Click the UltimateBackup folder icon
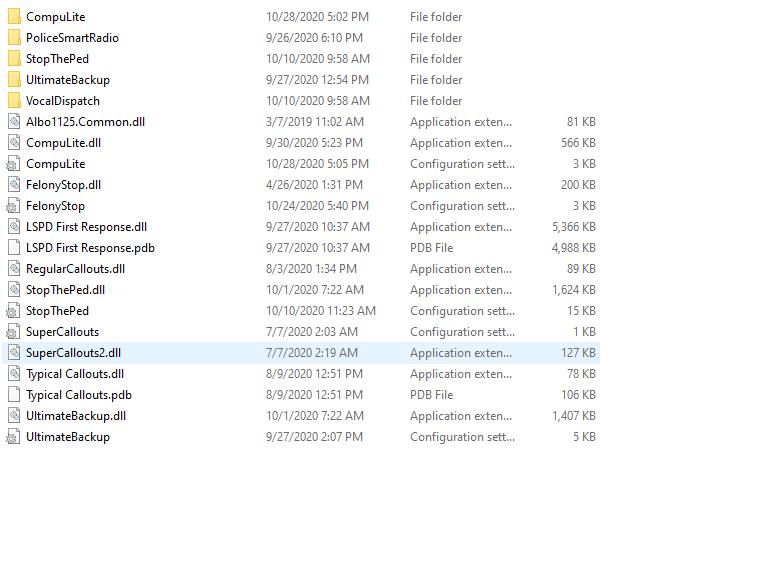The width and height of the screenshot is (772, 577). point(14,80)
